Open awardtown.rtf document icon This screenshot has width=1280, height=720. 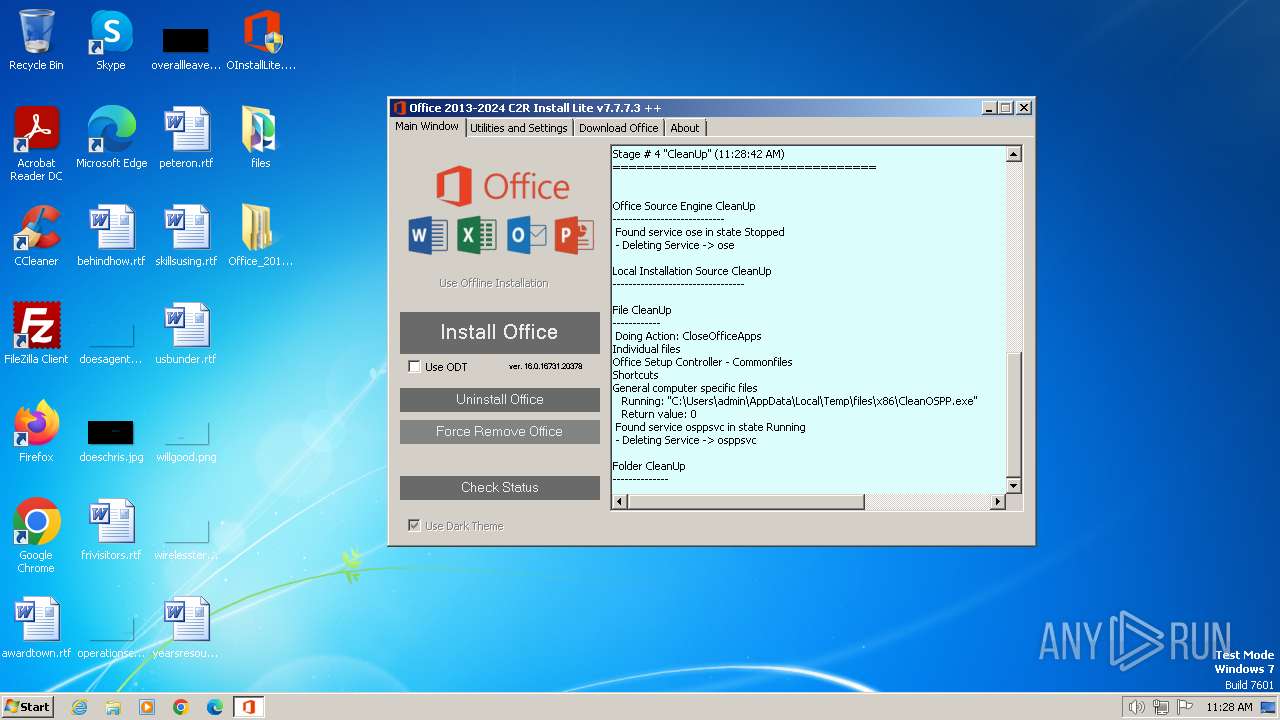pos(36,627)
